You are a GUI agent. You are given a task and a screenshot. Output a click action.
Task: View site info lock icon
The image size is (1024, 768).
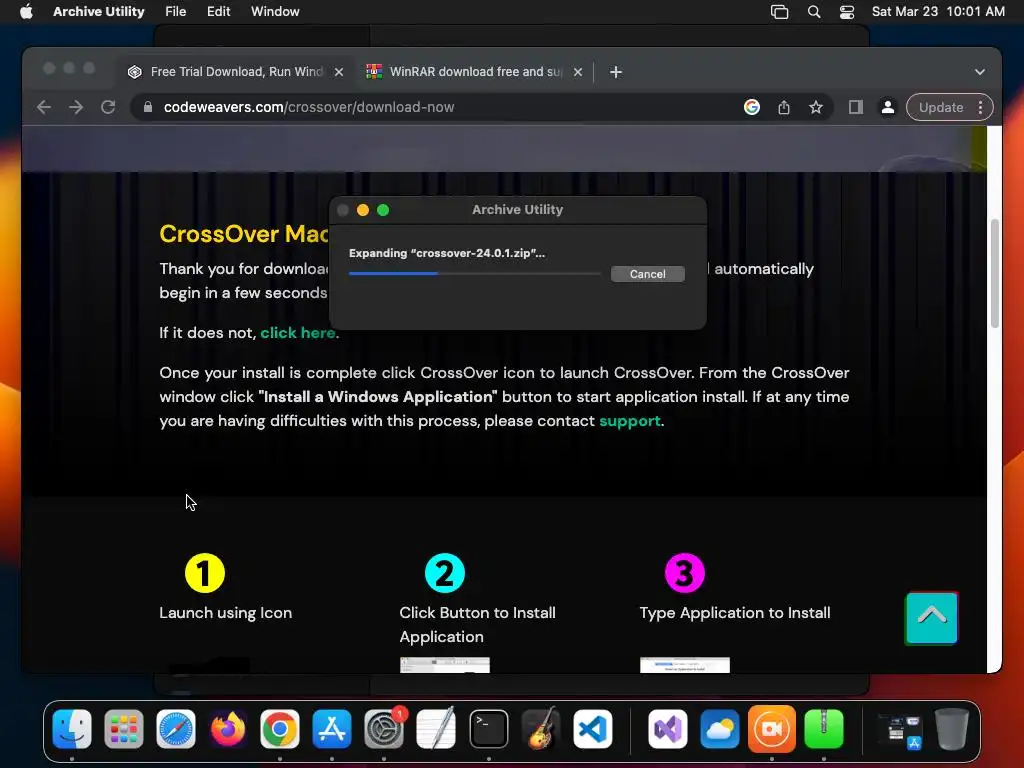[148, 107]
